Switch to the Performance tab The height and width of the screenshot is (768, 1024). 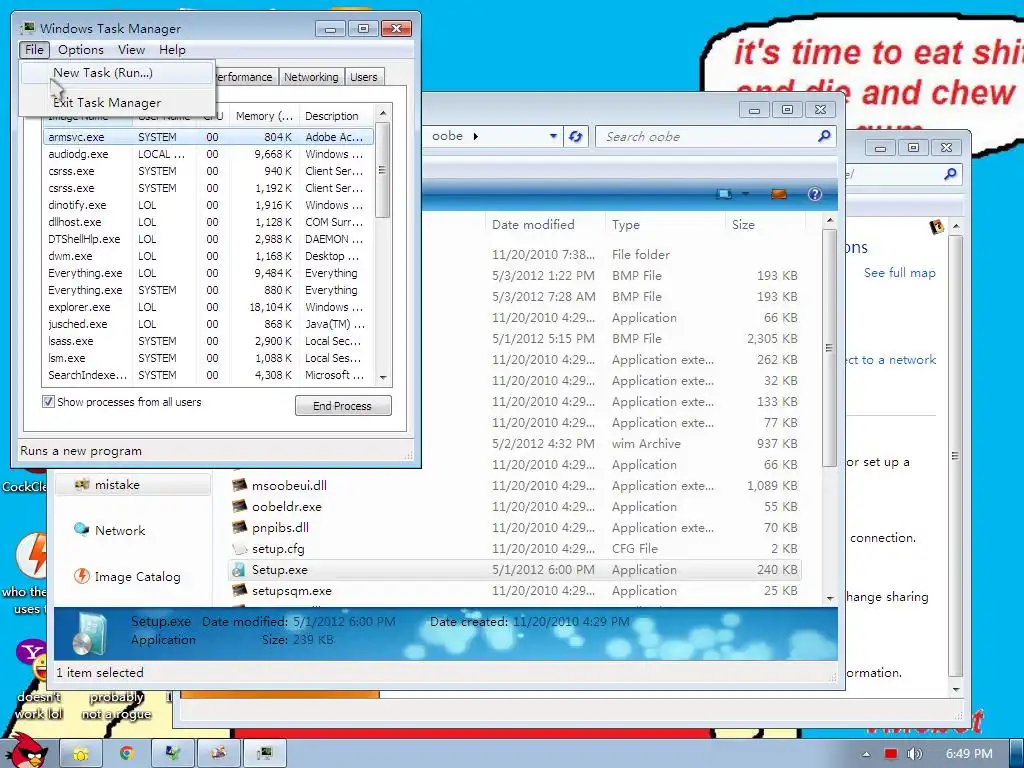pyautogui.click(x=243, y=77)
